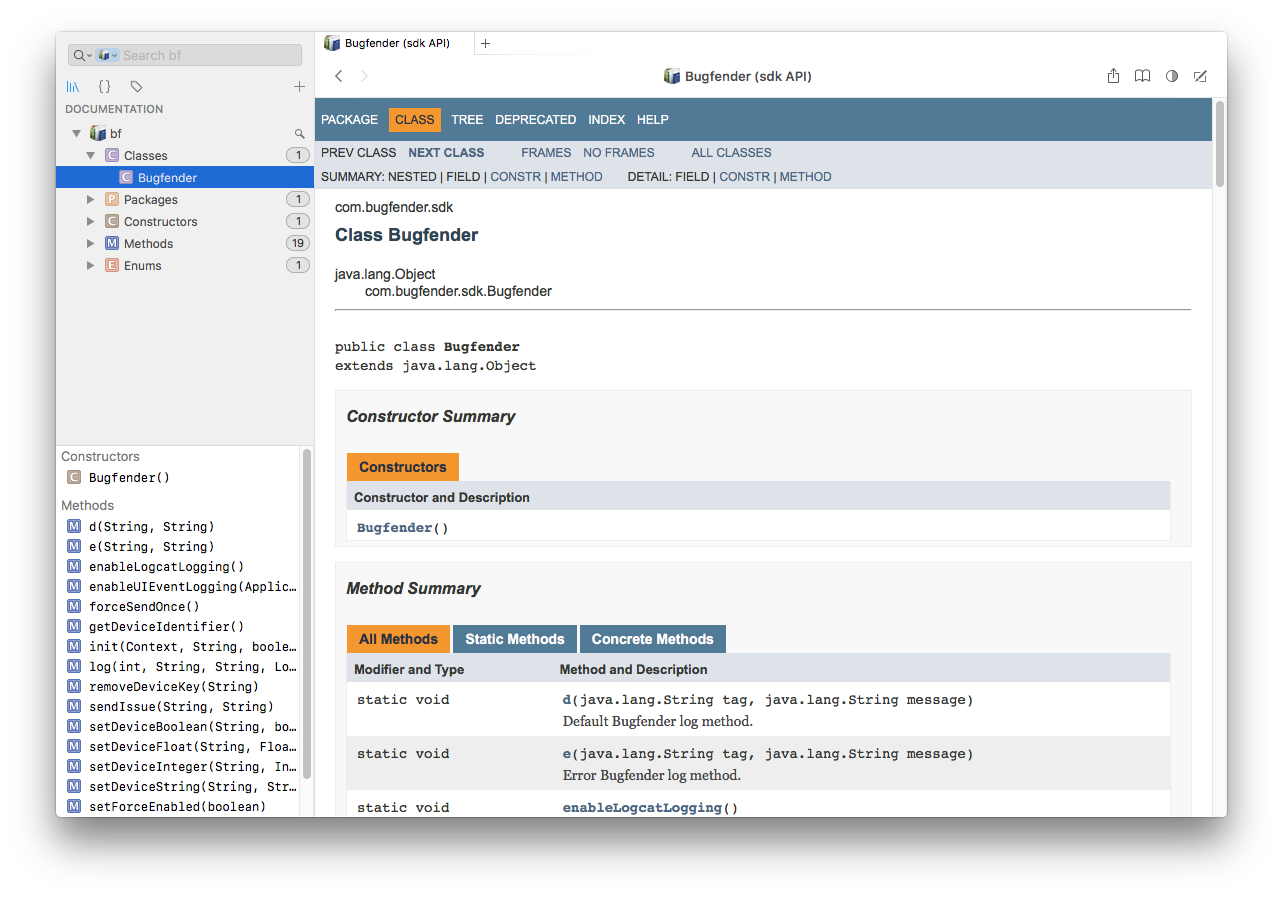This screenshot has width=1283, height=897.
Task: Open a new tab with the plus button
Action: [x=486, y=43]
